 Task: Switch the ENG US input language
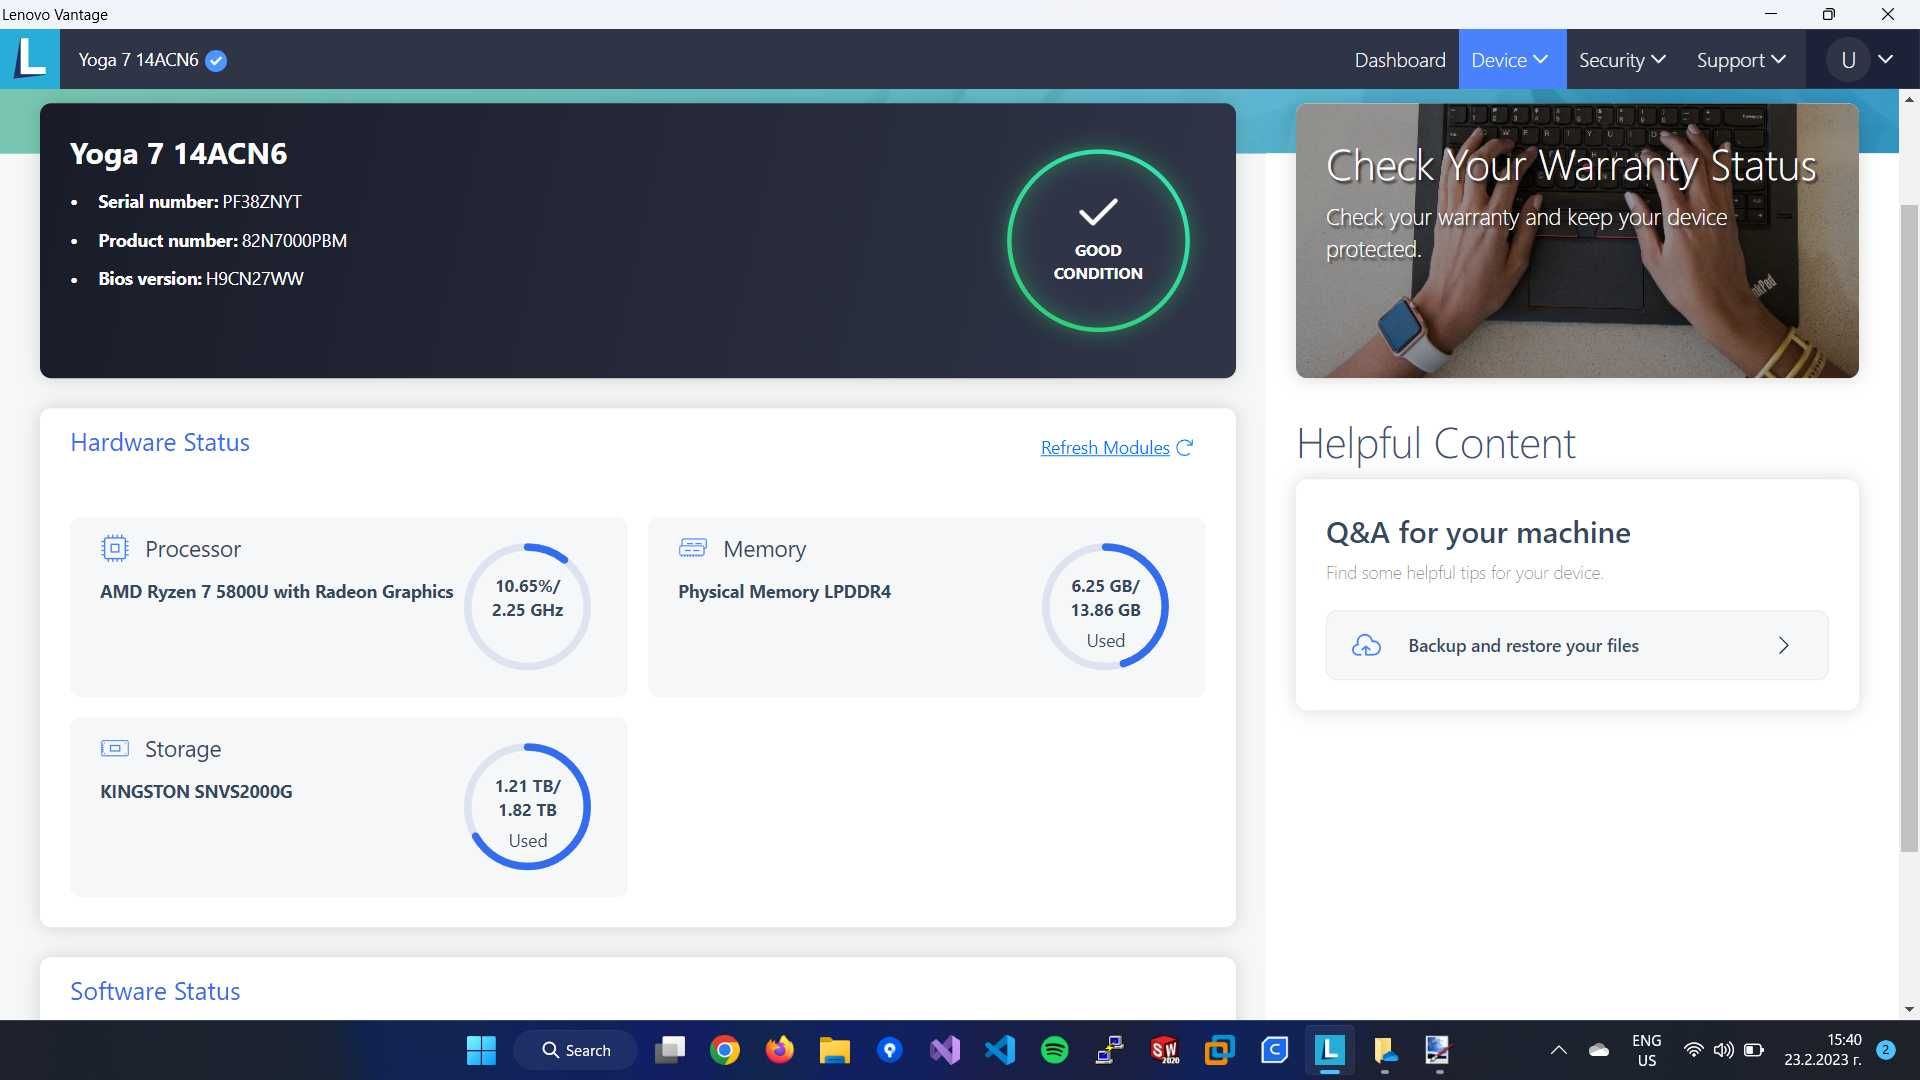click(1647, 1050)
